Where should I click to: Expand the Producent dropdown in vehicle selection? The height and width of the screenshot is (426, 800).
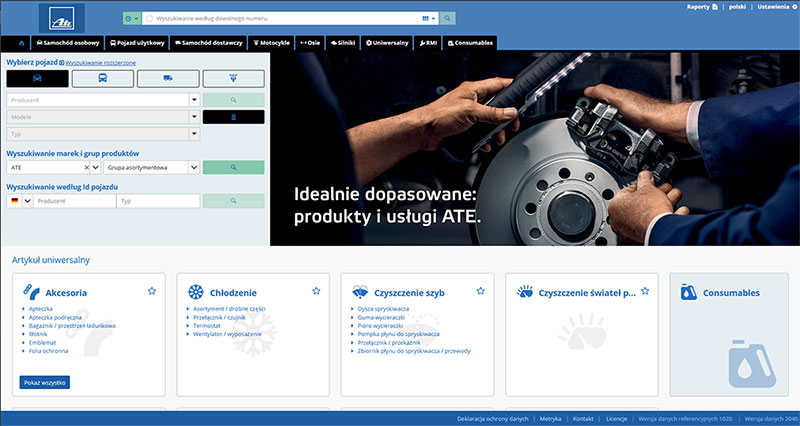pos(194,100)
